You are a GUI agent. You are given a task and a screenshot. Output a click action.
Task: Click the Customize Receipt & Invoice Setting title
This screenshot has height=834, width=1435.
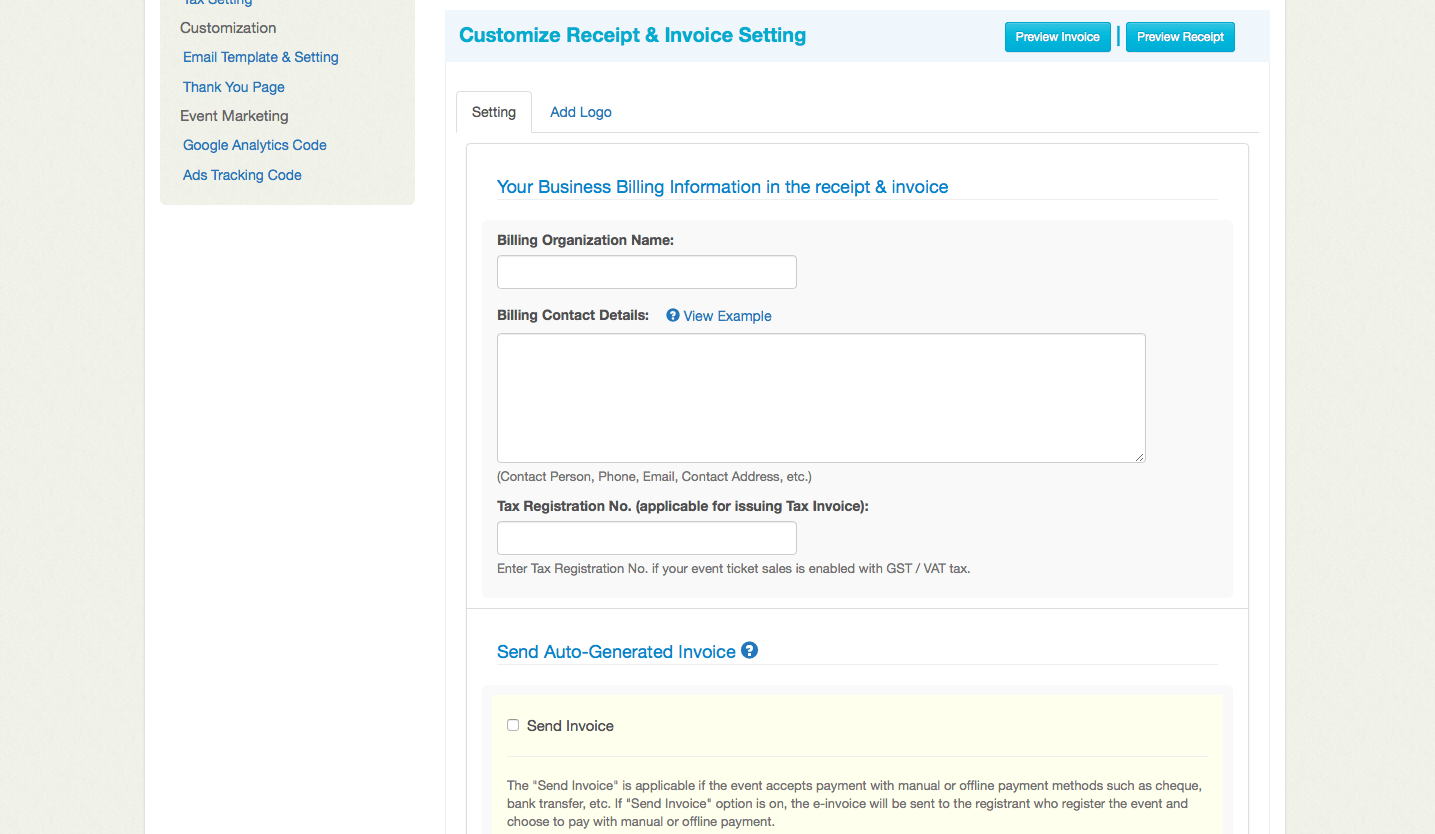point(632,35)
